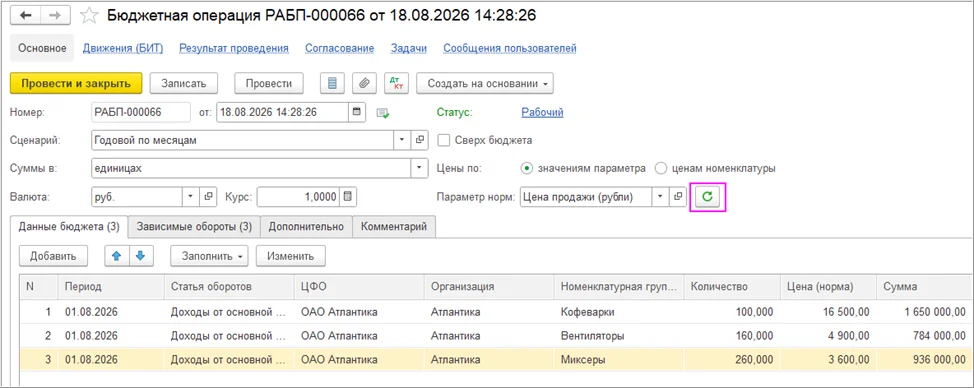Move the row up with blue arrow
Image resolution: width=974 pixels, height=388 pixels.
coord(116,256)
